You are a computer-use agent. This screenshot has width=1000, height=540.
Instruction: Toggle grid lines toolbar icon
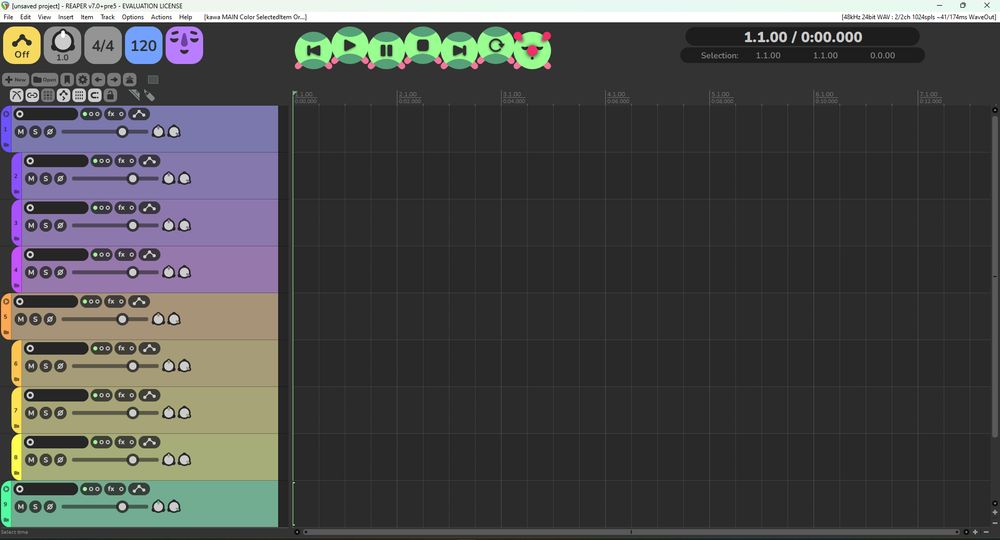(x=79, y=96)
